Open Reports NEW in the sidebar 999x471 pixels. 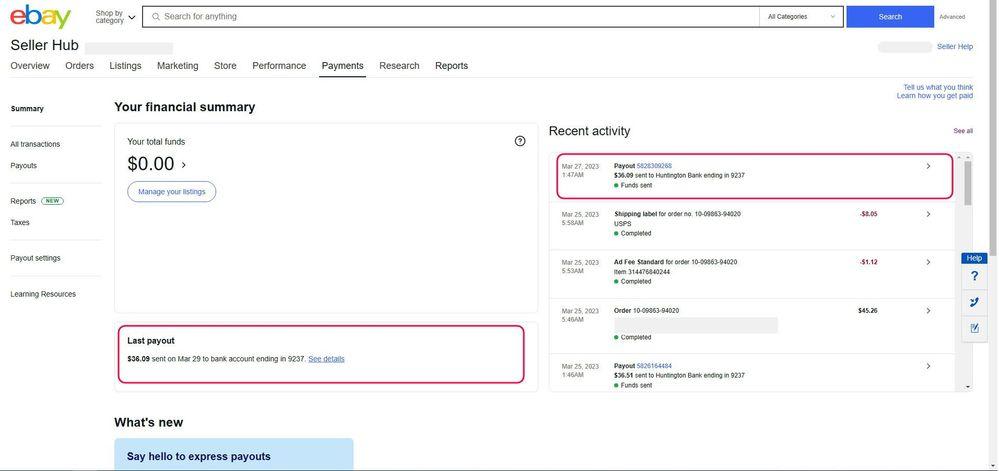pos(37,201)
